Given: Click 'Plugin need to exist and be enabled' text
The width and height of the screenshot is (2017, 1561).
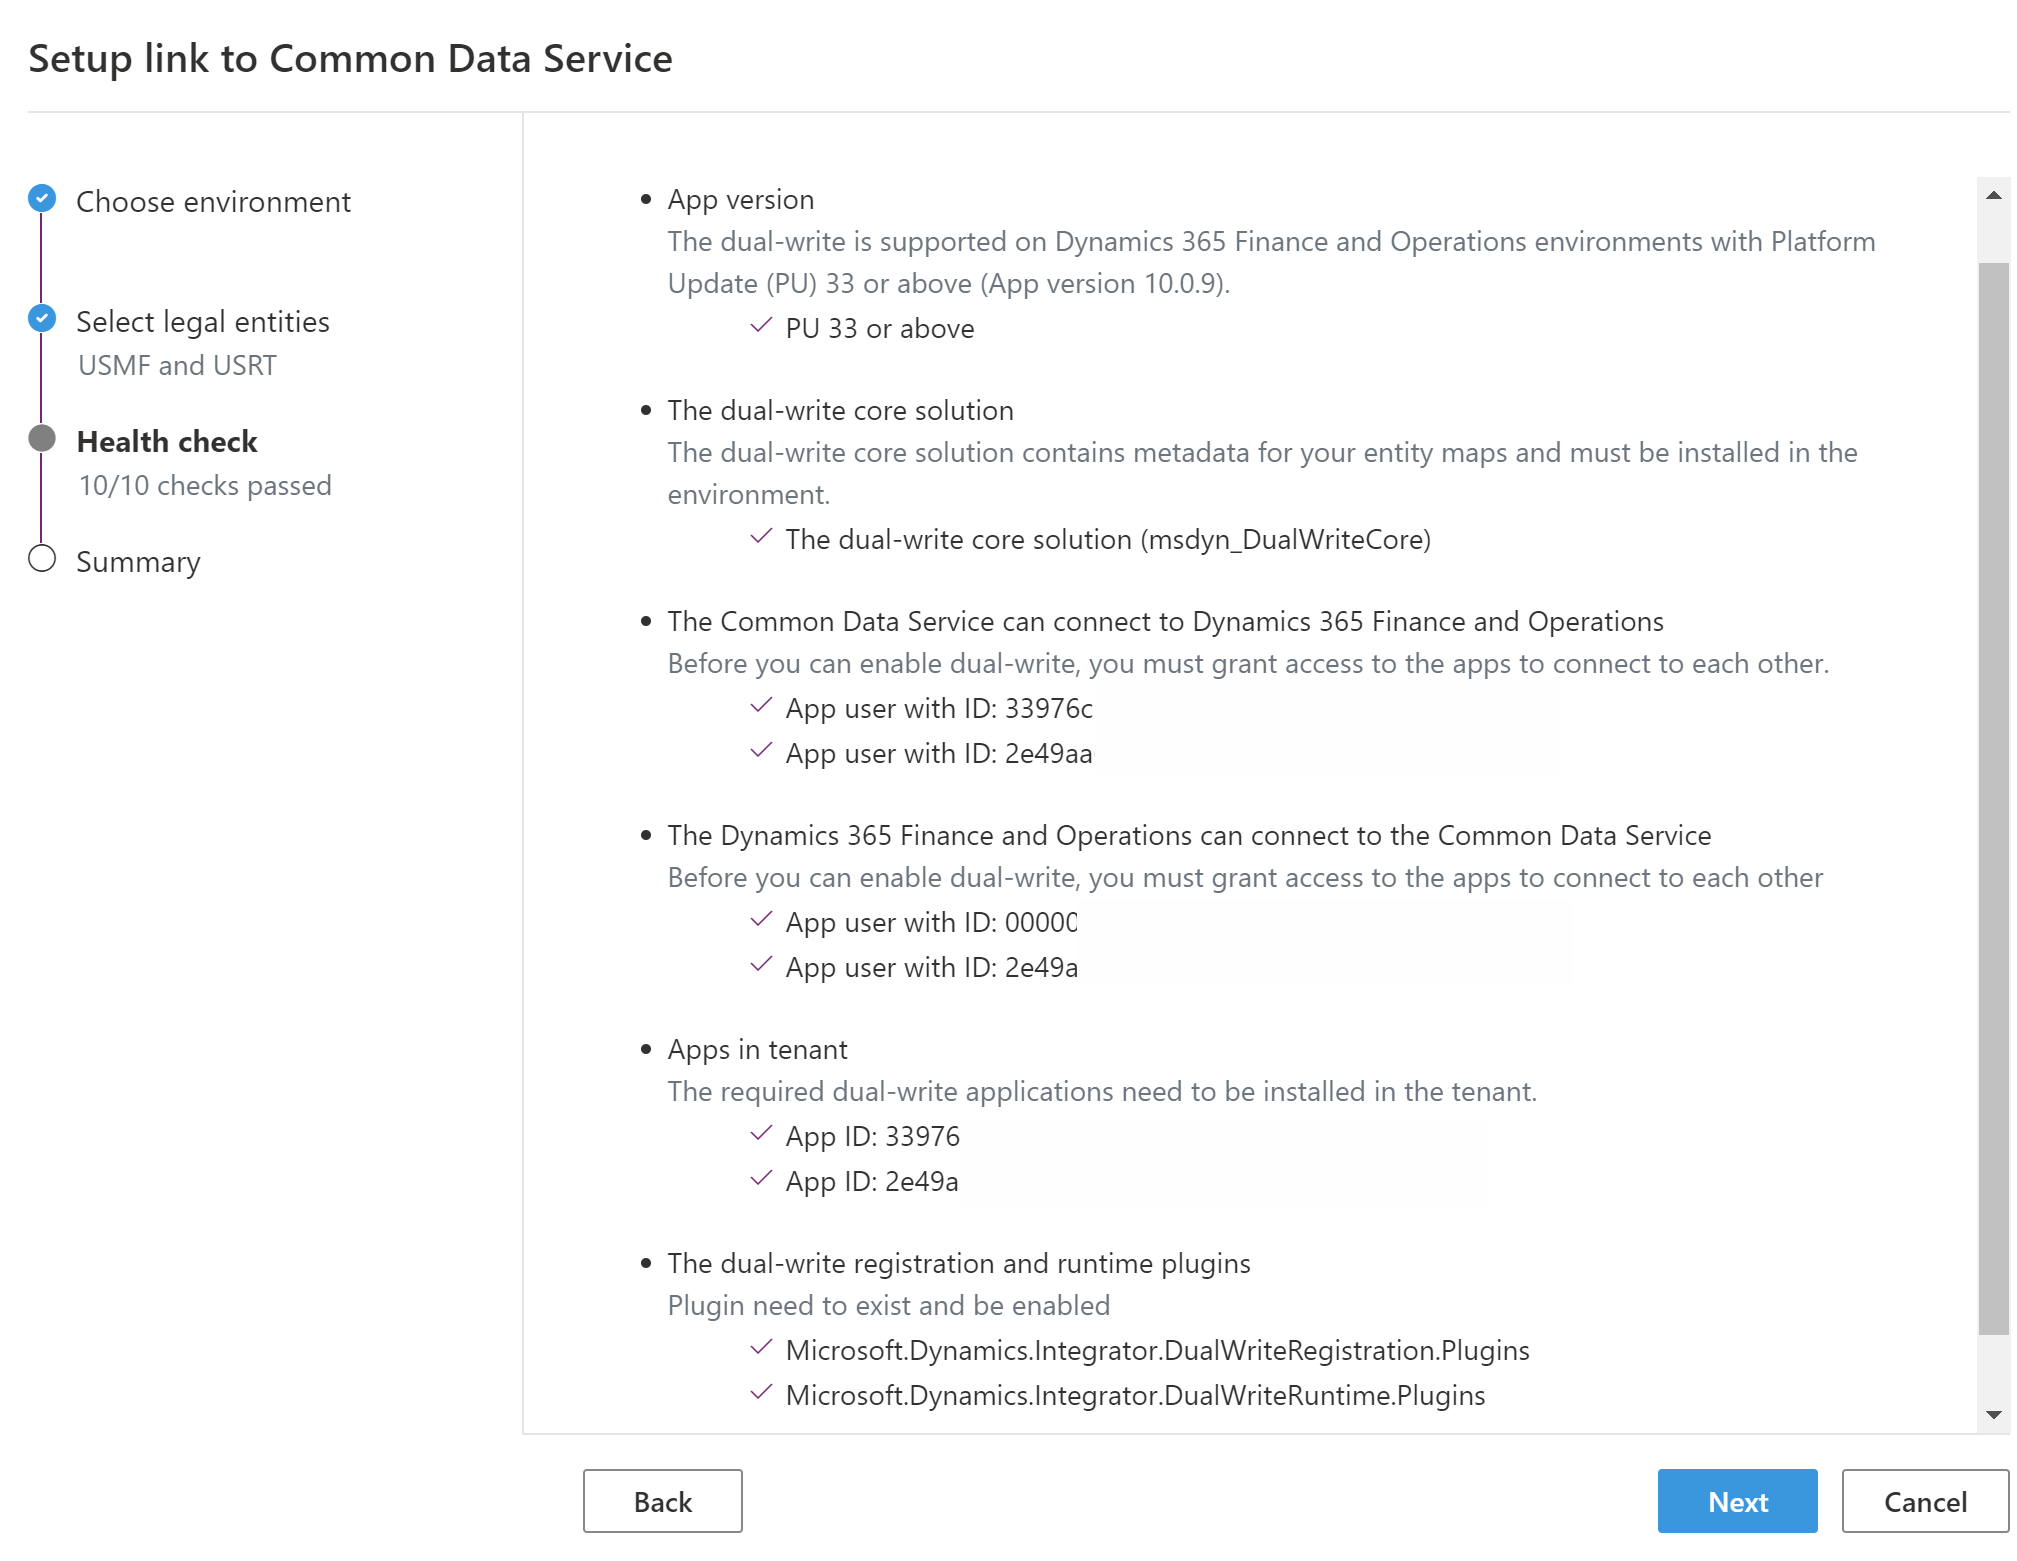Looking at the screenshot, I should [x=888, y=1306].
